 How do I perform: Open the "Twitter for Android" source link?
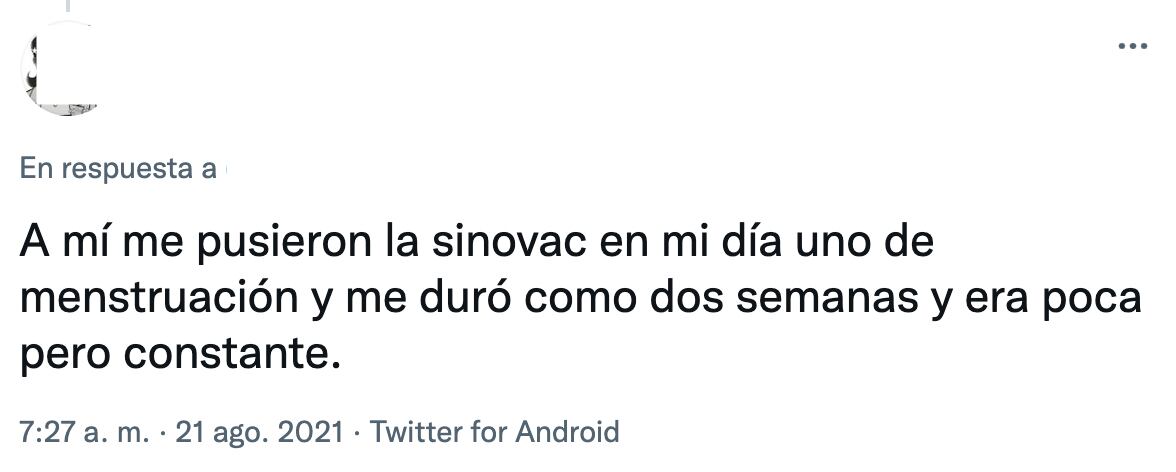(495, 433)
